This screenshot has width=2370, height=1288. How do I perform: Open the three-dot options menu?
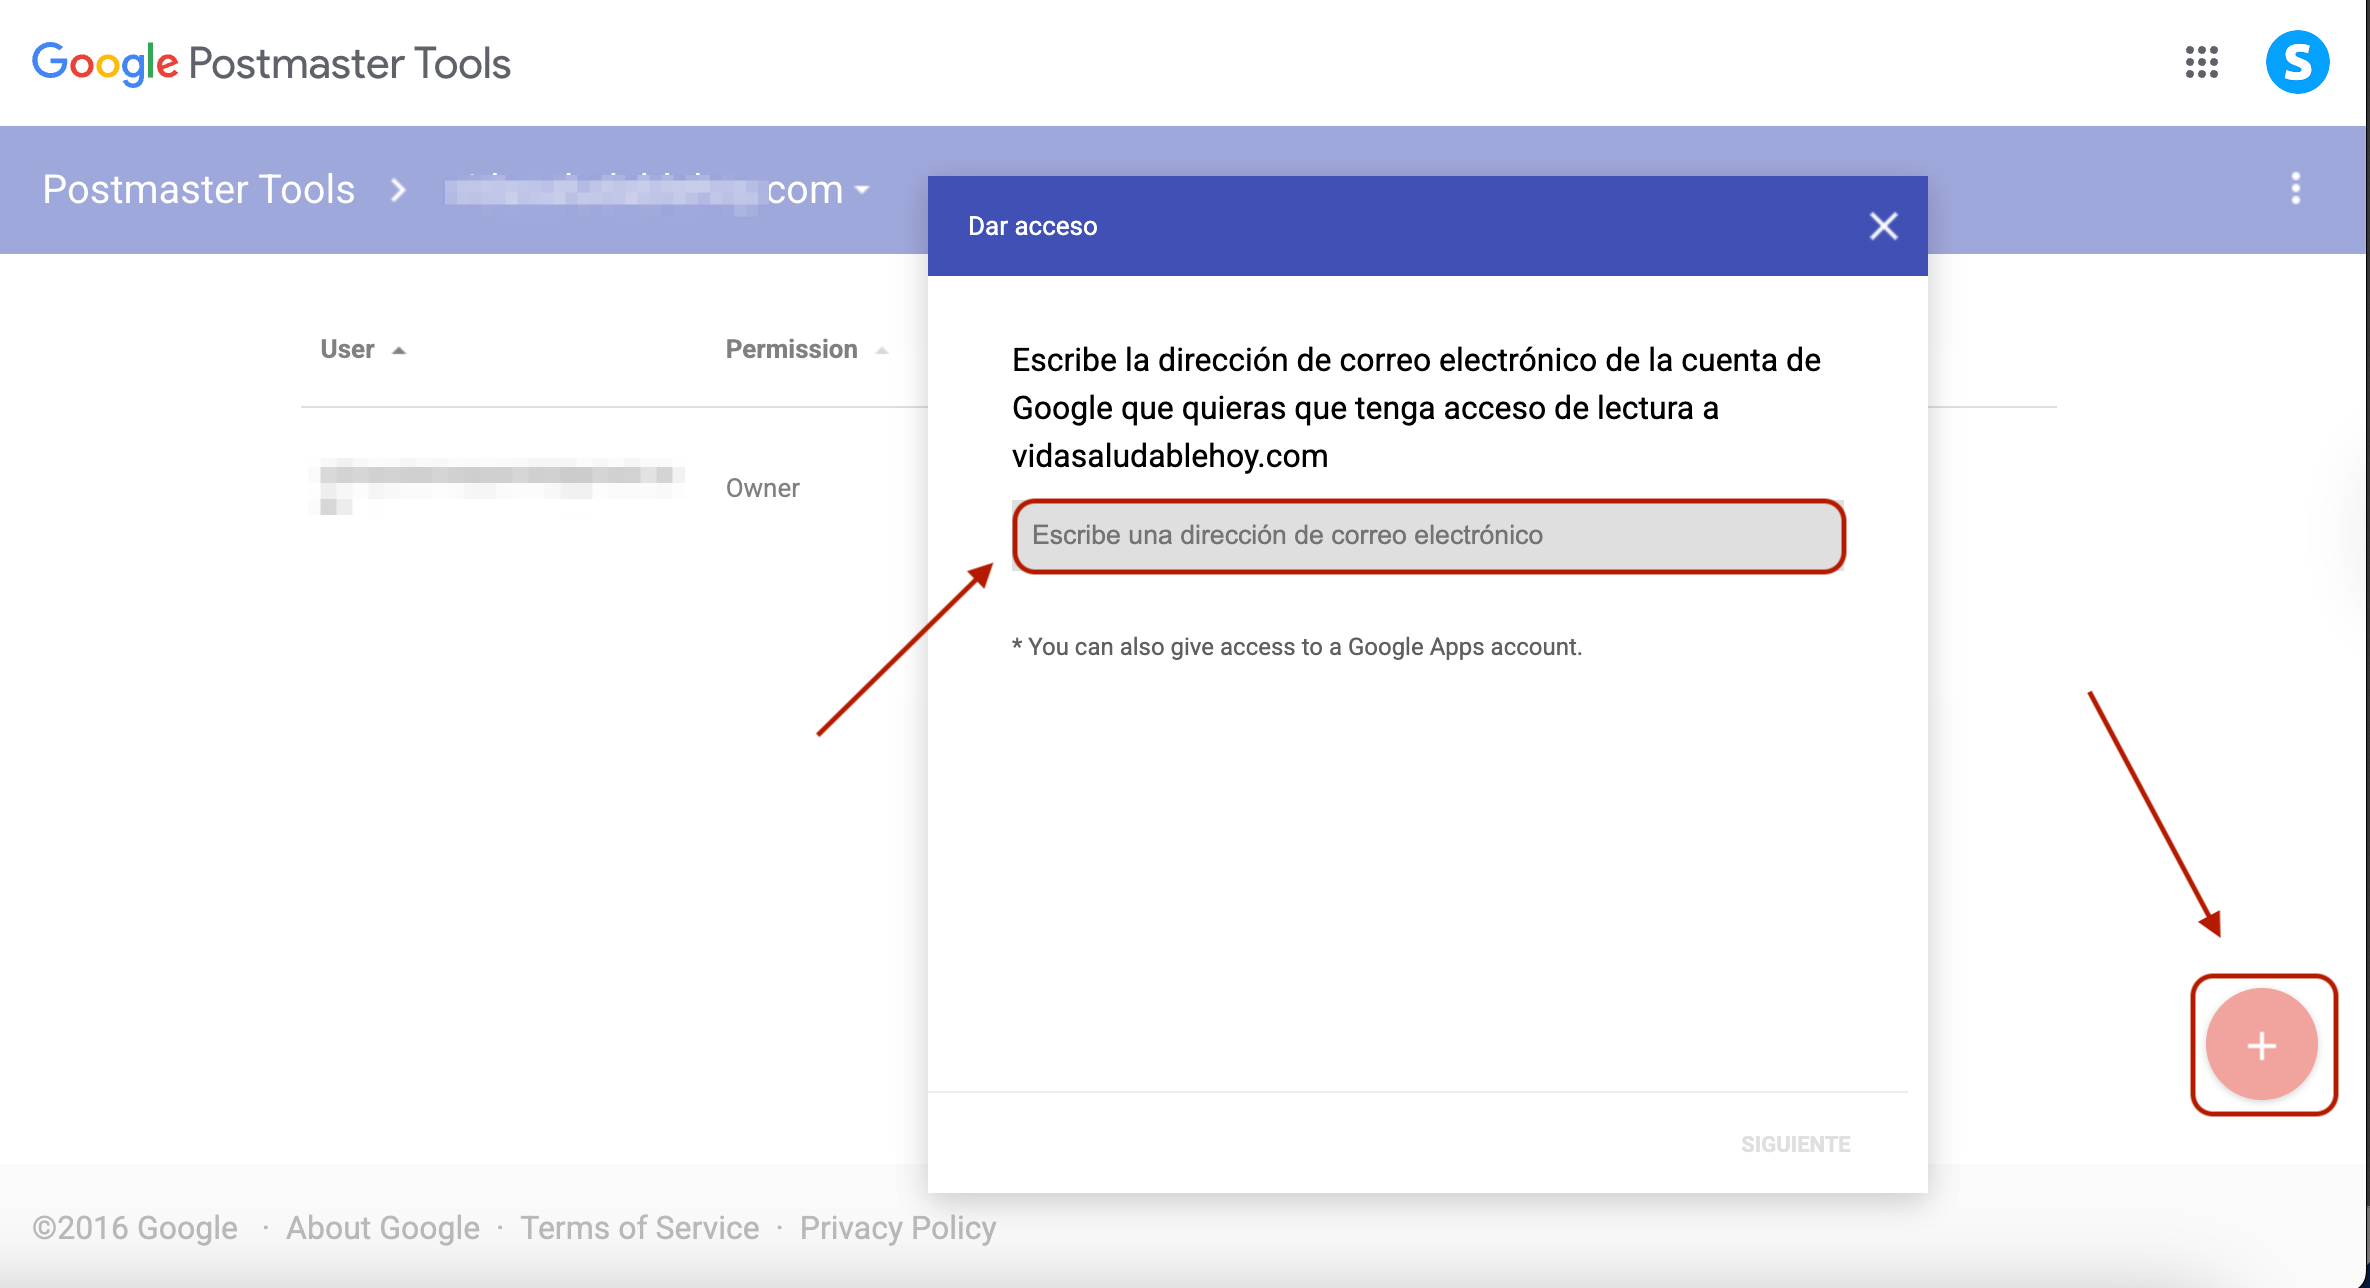pyautogui.click(x=2295, y=188)
